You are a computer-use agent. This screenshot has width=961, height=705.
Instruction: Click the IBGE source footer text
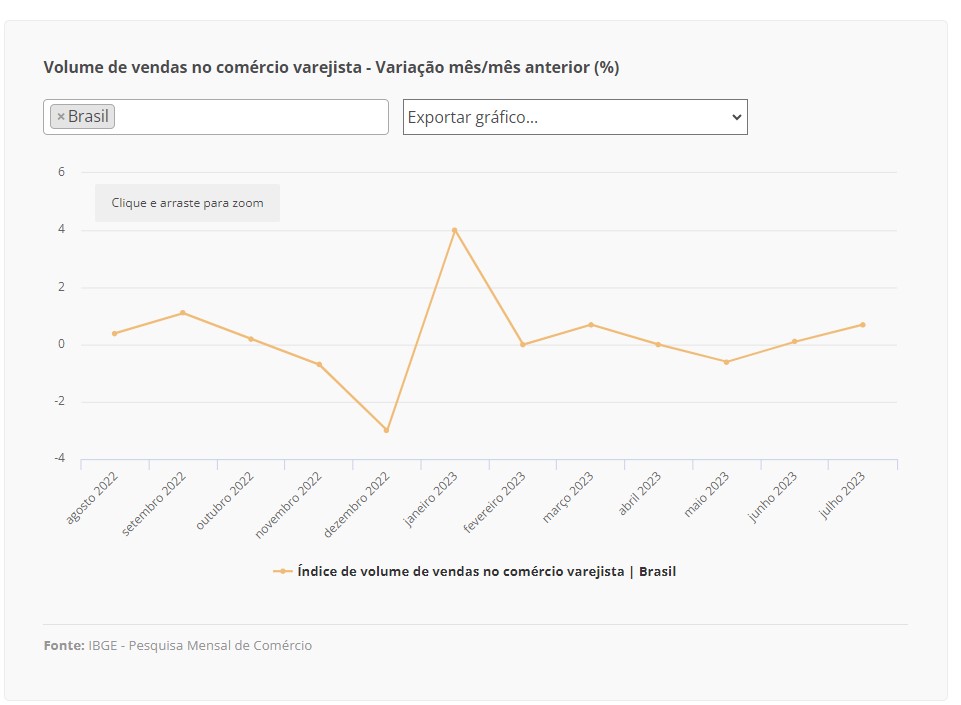tap(200, 646)
